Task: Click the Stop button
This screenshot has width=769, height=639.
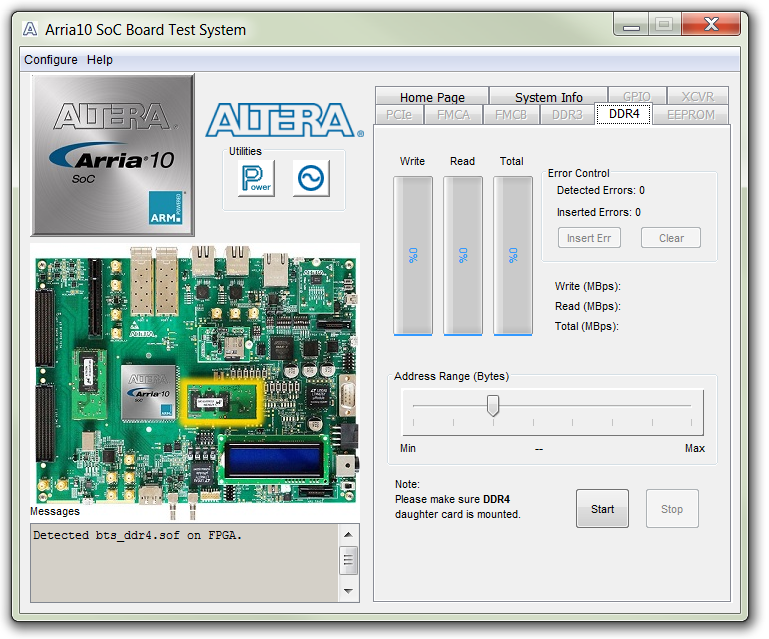Action: point(672,509)
